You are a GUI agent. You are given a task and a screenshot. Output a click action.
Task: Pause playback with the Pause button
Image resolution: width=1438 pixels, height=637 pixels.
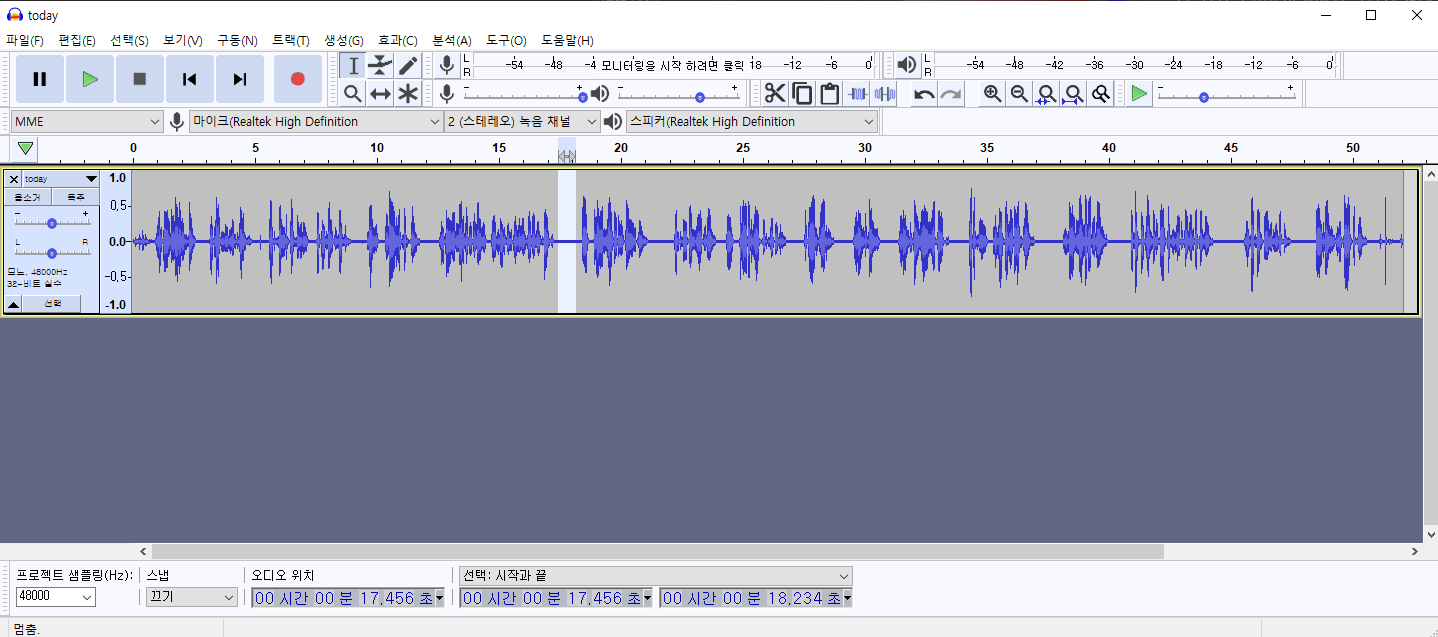40,79
